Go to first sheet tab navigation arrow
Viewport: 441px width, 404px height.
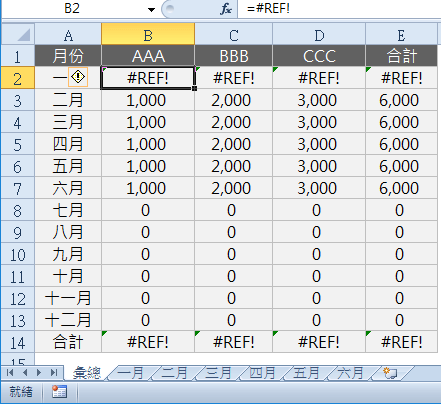point(10,373)
